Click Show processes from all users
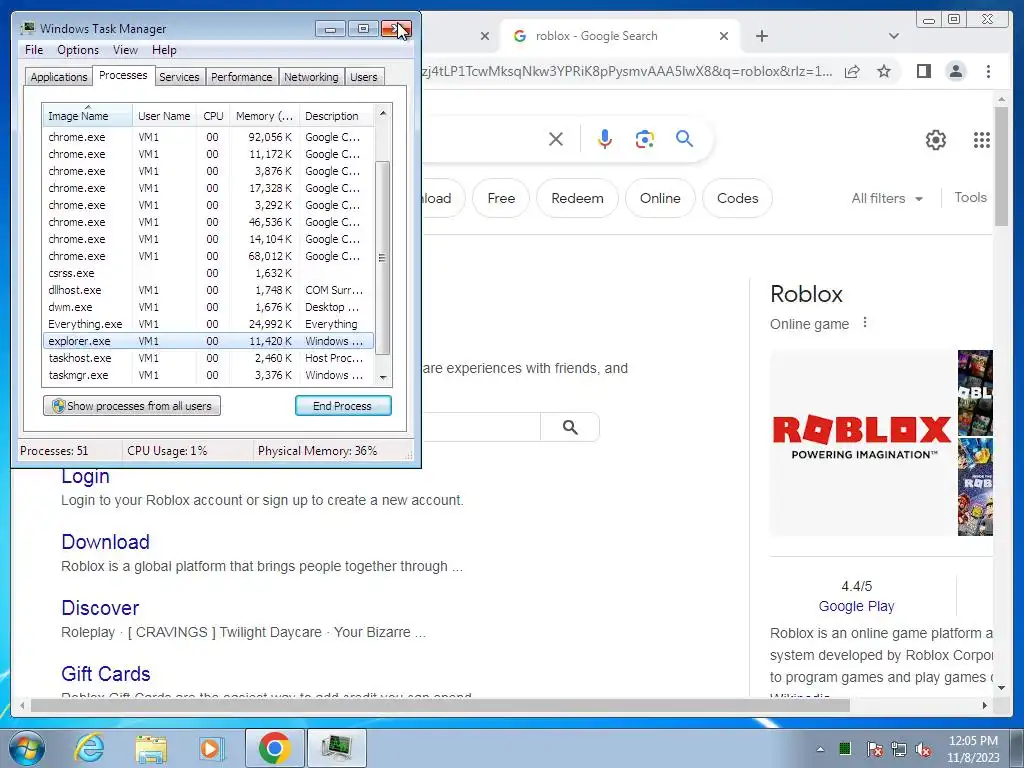 (132, 406)
